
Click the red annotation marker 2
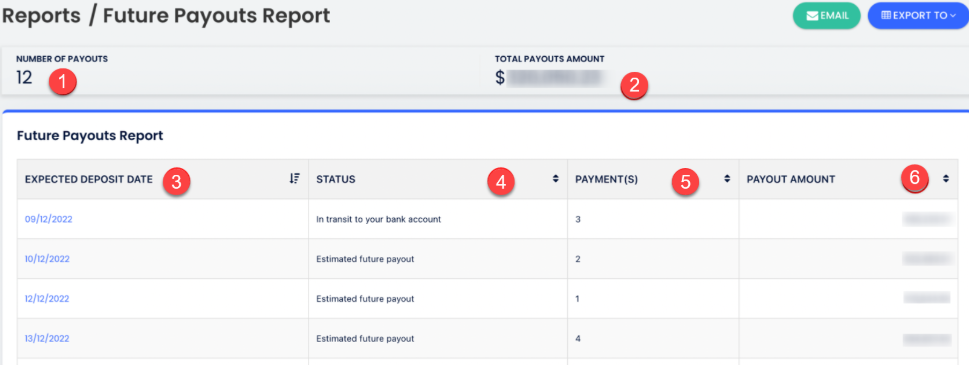[x=634, y=85]
